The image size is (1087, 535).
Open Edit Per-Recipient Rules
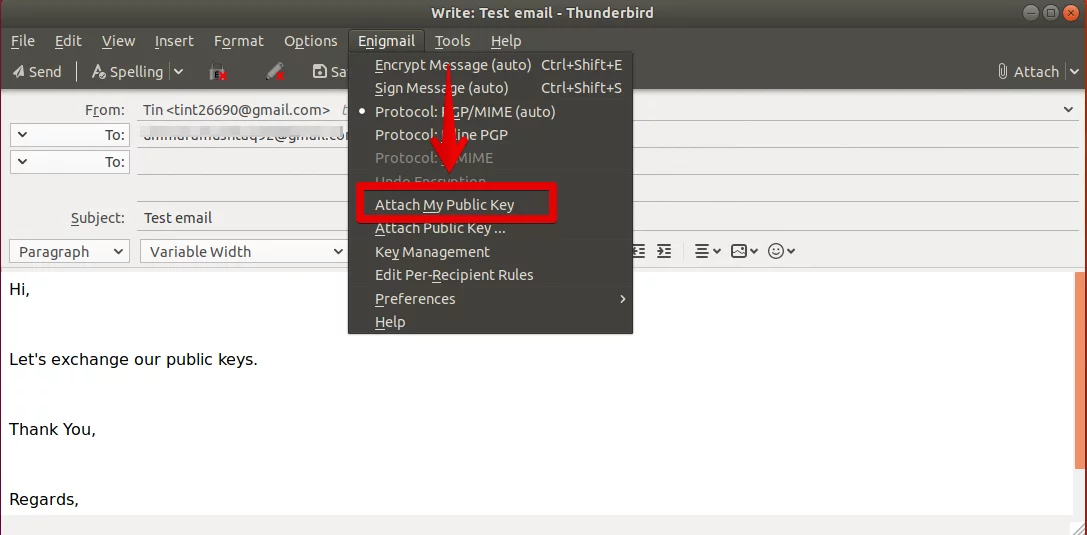click(490, 275)
